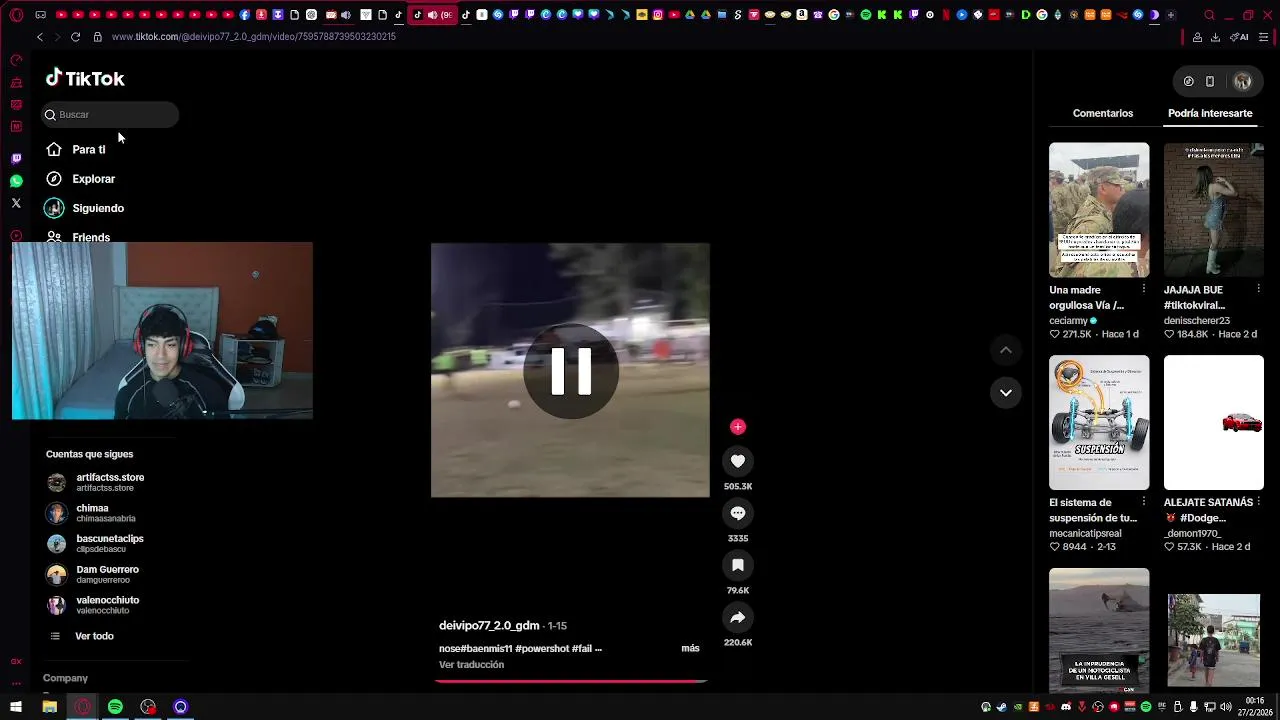Go to next video with down chevron
The image size is (1280, 720).
point(1006,393)
